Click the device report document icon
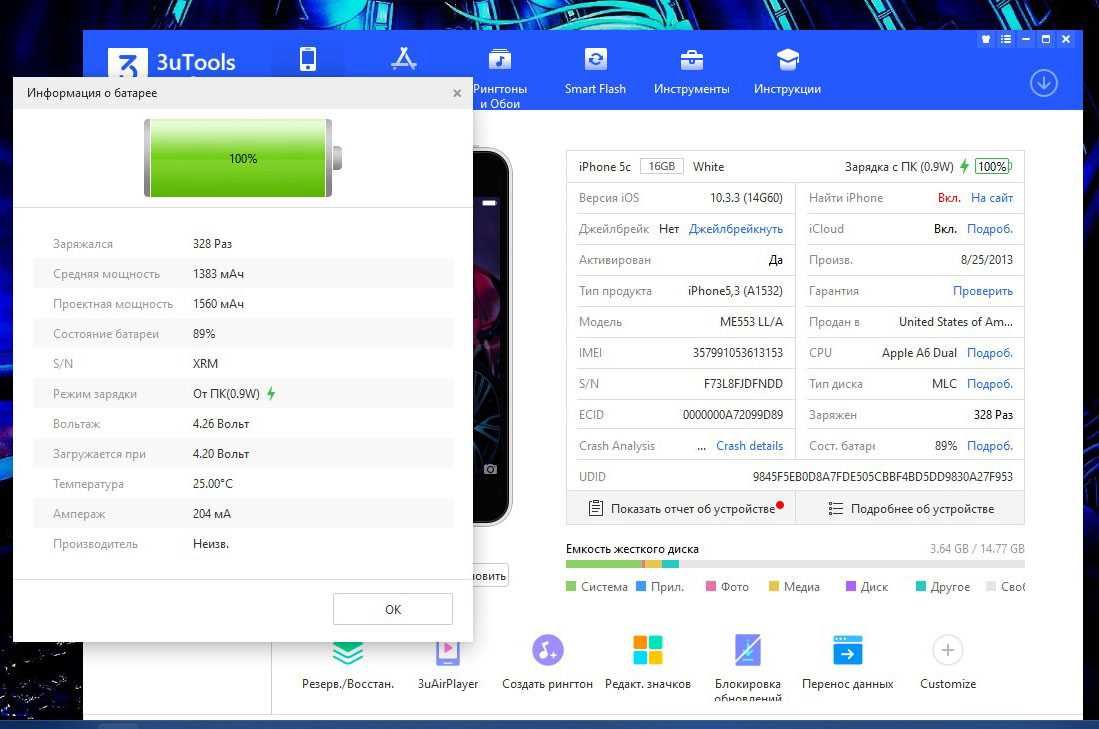Viewport: 1099px width, 729px height. tap(595, 508)
